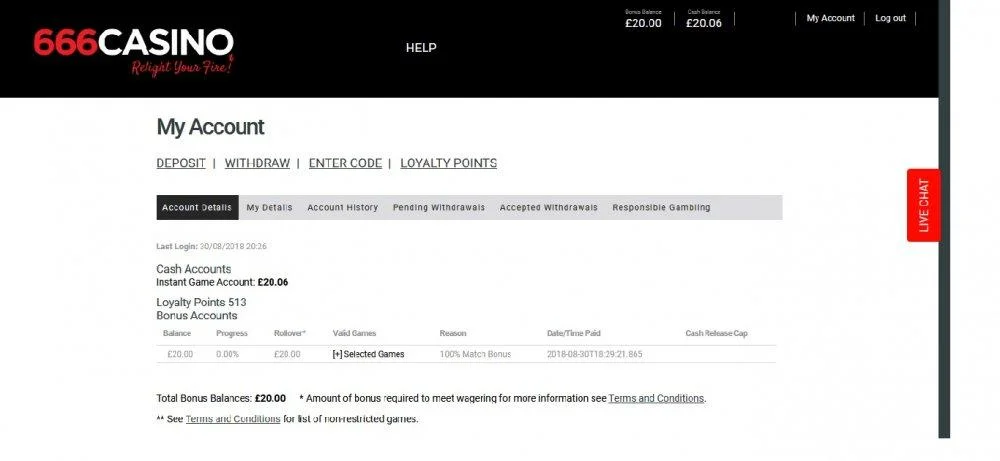Viewport: 1000px width, 461px height.
Task: Click the Loyalty Points 513 text
Action: pos(201,302)
